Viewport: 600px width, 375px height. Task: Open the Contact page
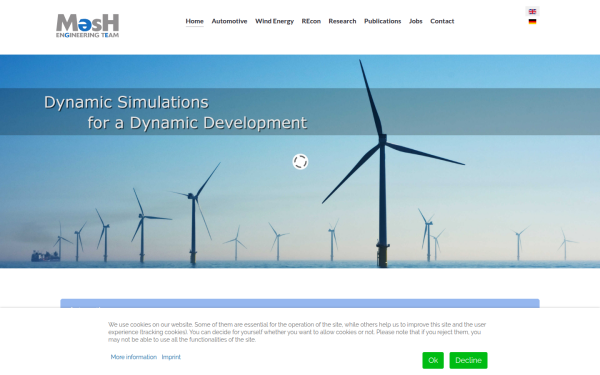click(x=442, y=21)
